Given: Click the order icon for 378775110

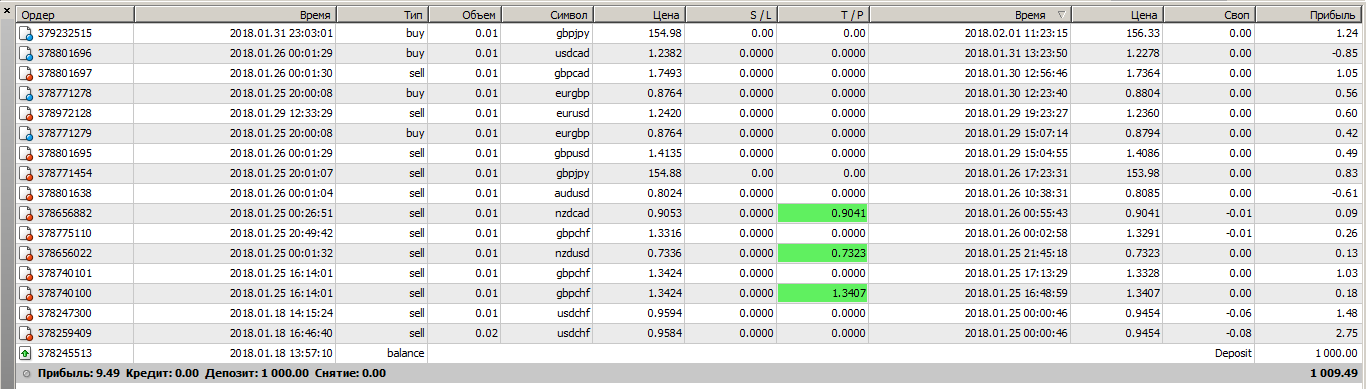Looking at the screenshot, I should [x=26, y=233].
